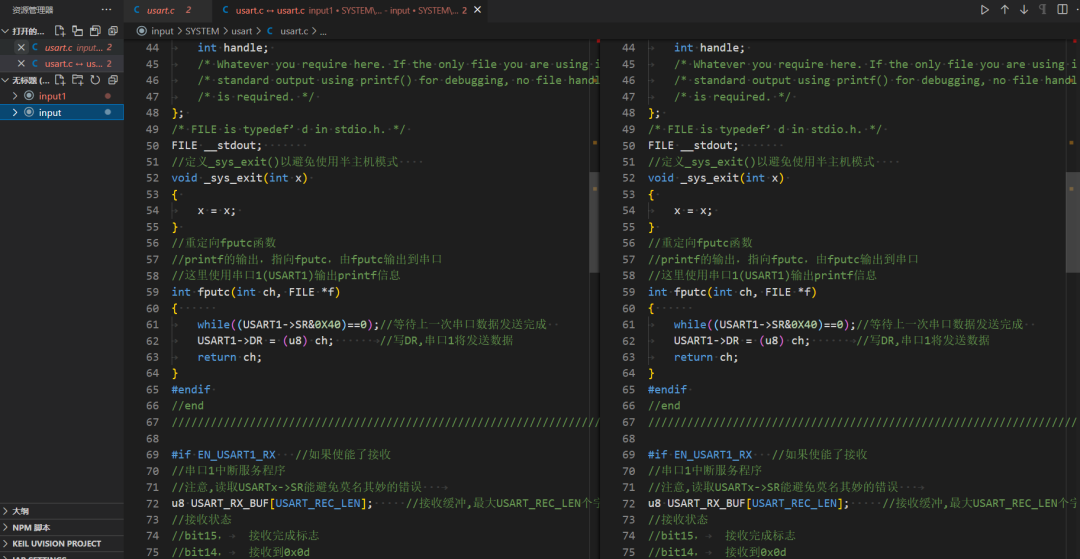Image resolution: width=1080 pixels, height=559 pixels.
Task: Click '#endif' in right pane
Action: click(x=667, y=390)
